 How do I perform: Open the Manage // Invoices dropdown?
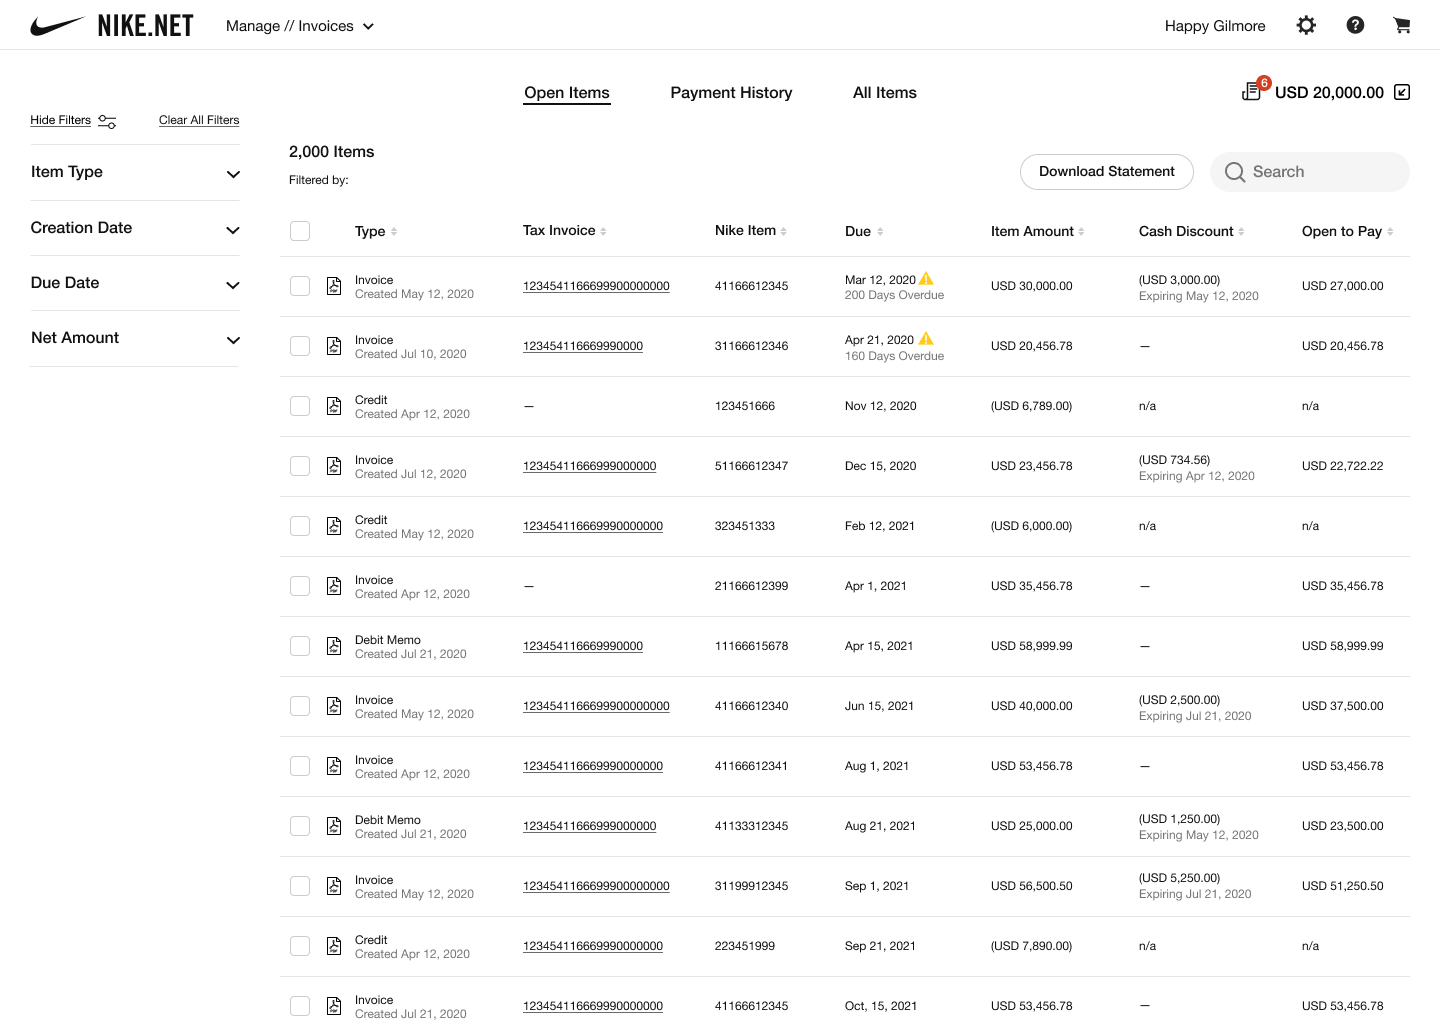pos(300,26)
